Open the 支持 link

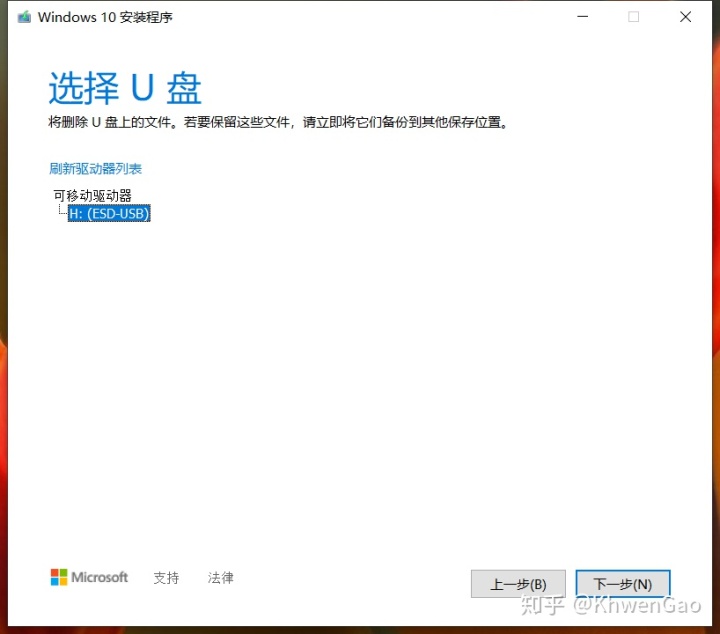[x=166, y=578]
